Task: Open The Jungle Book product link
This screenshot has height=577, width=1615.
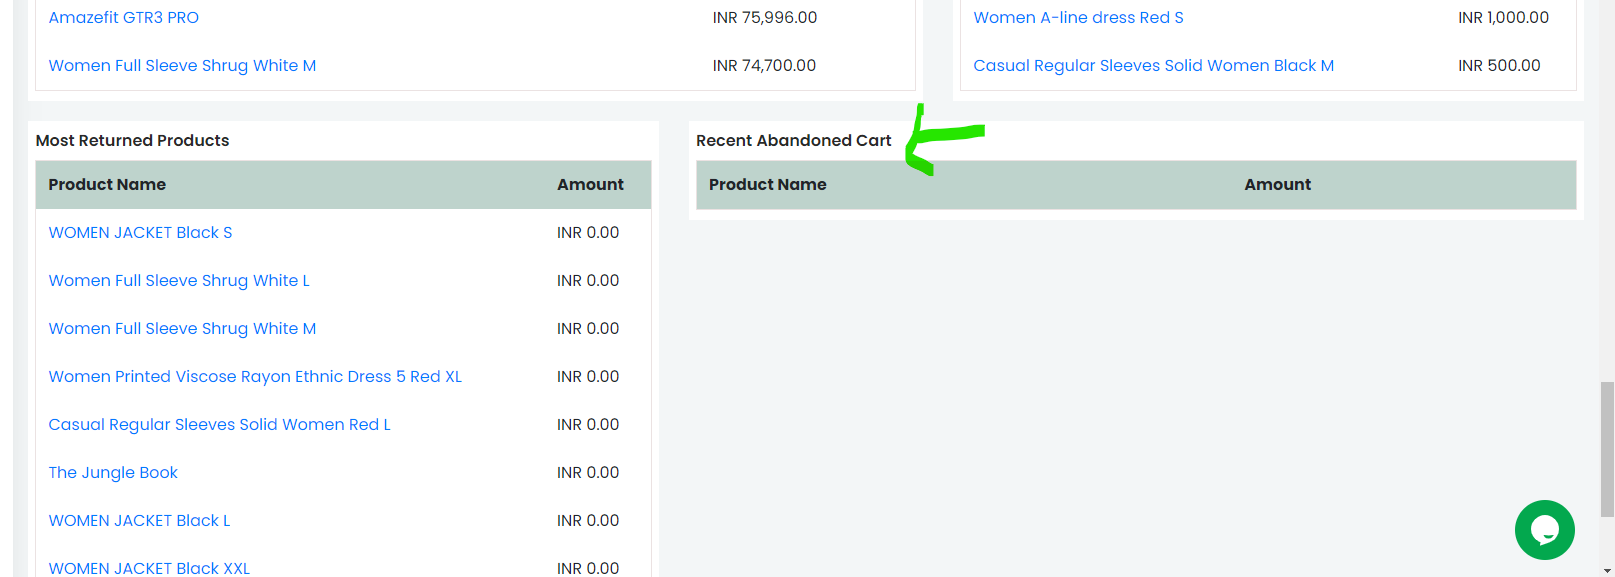Action: point(113,473)
